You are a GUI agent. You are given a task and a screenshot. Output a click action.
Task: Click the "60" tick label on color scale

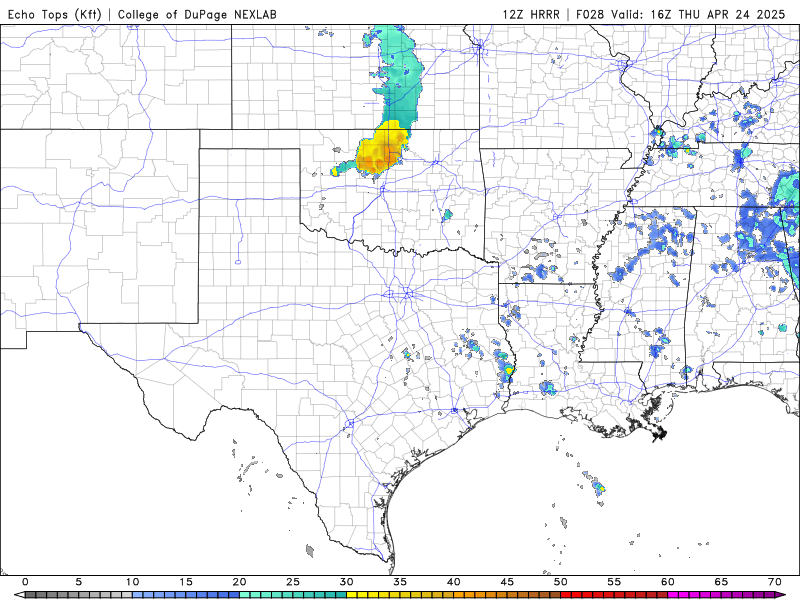pos(668,582)
